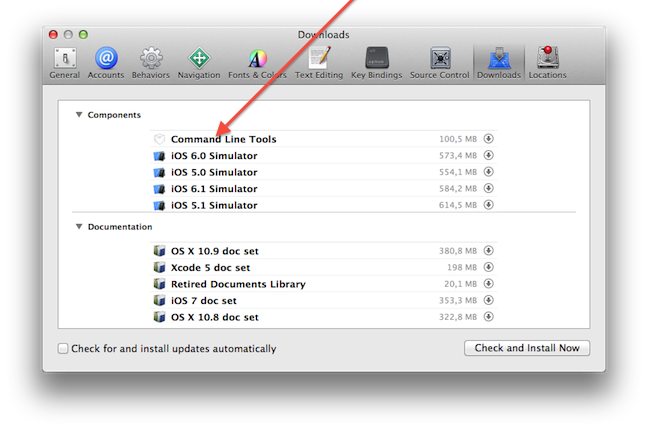This screenshot has height=431, width=648.
Task: Download the Command Line Tools component
Action: coord(489,139)
